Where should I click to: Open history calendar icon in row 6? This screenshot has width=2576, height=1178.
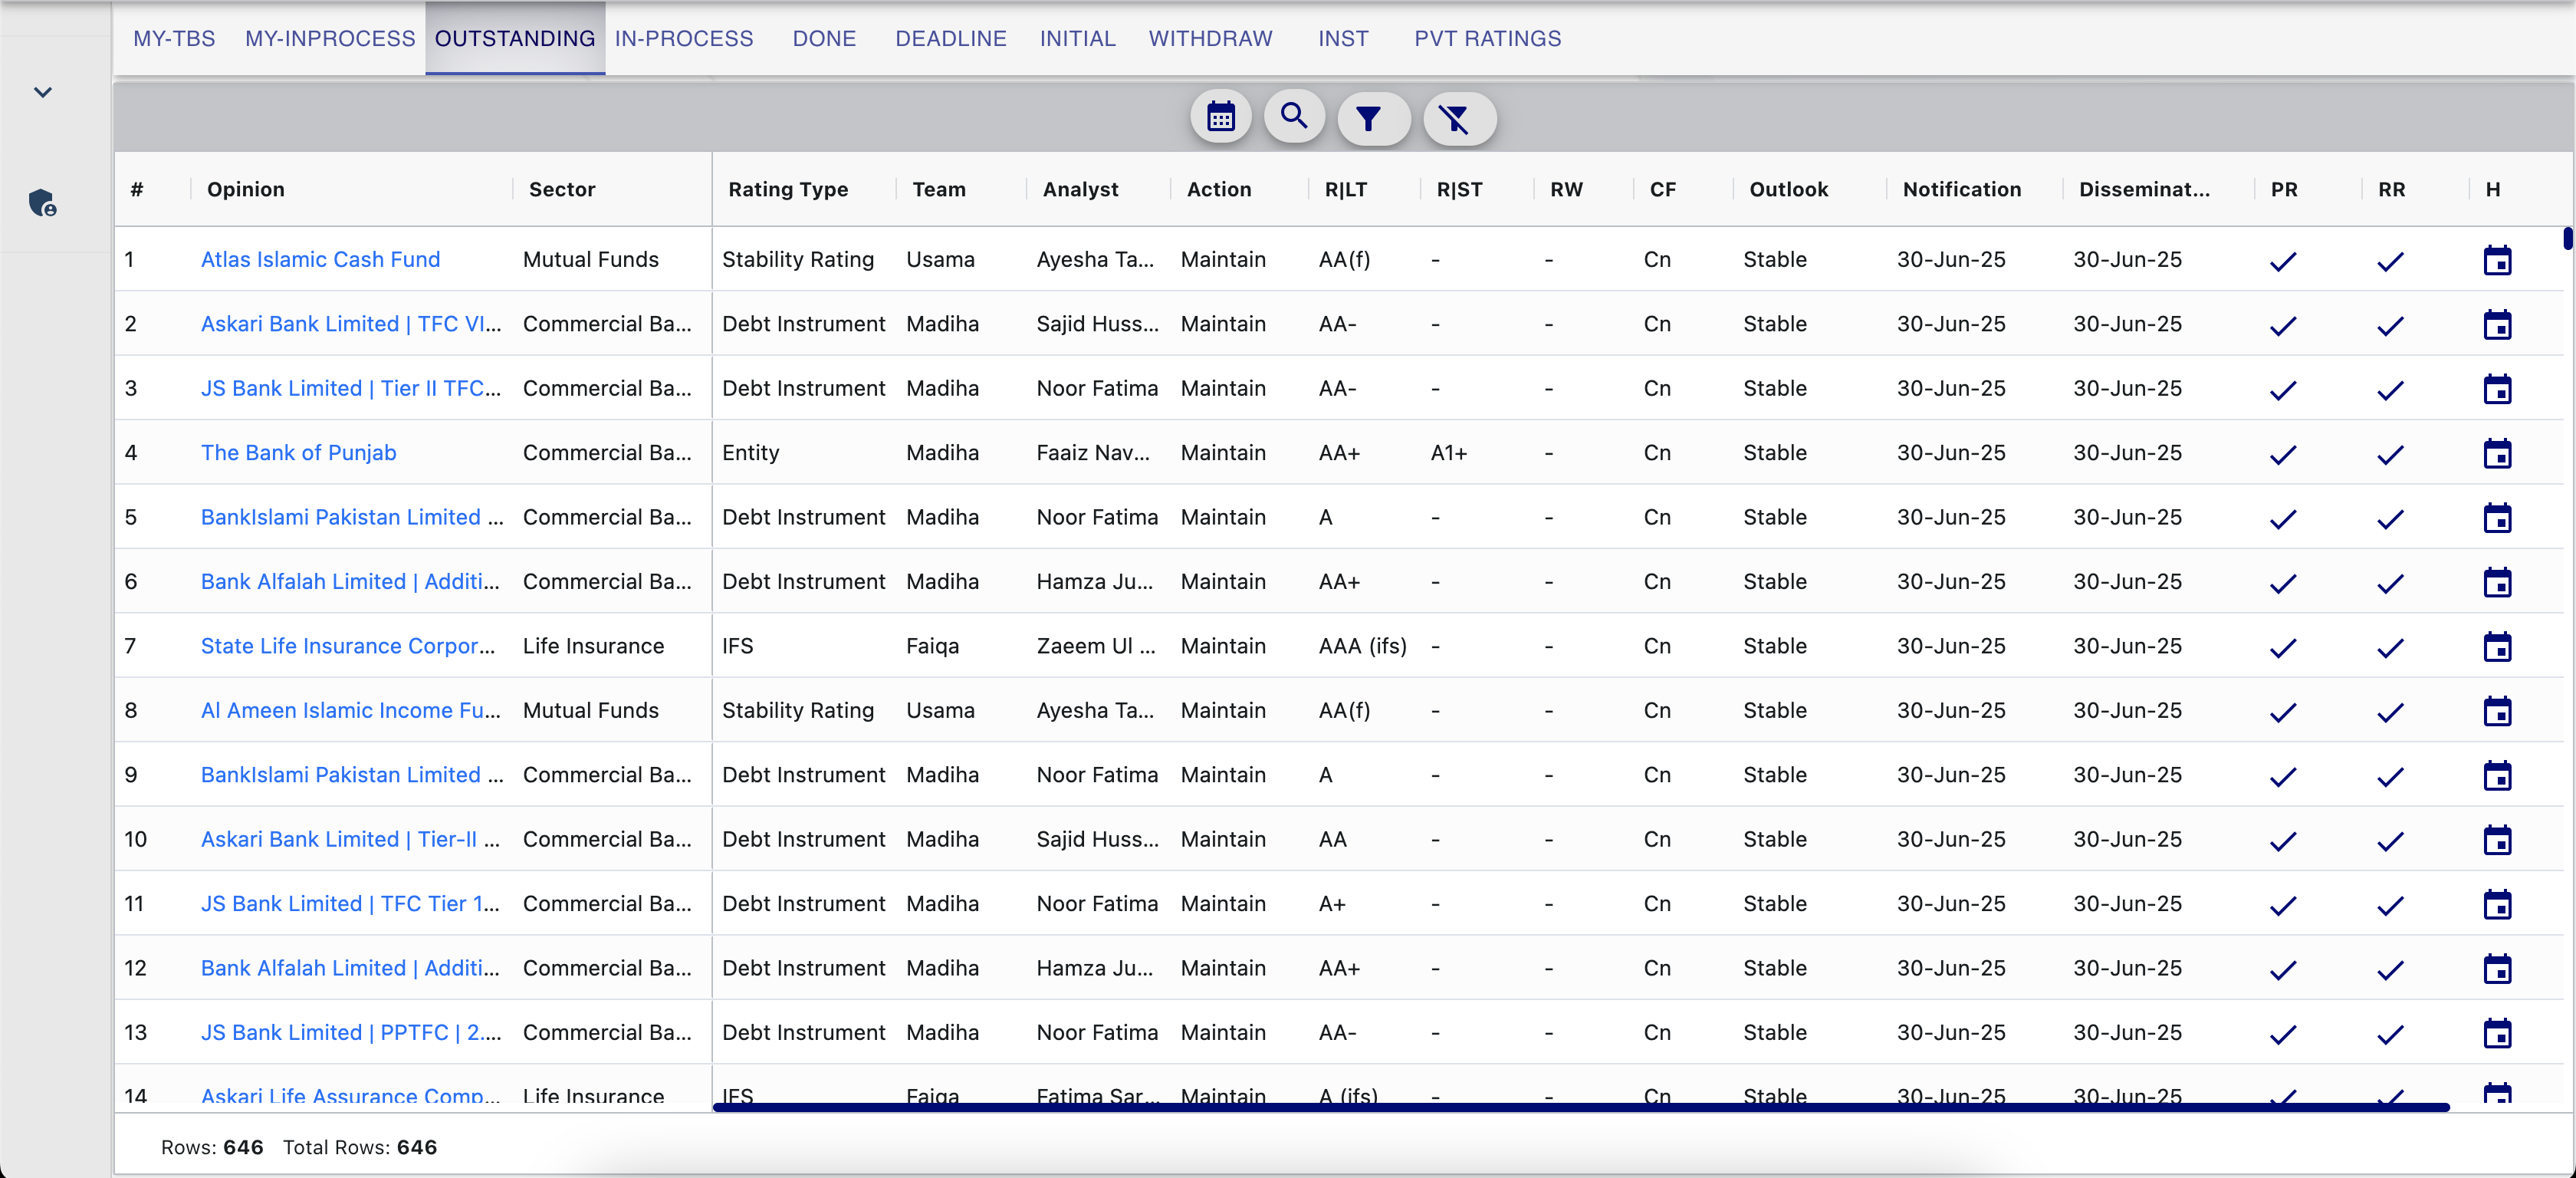[2497, 582]
